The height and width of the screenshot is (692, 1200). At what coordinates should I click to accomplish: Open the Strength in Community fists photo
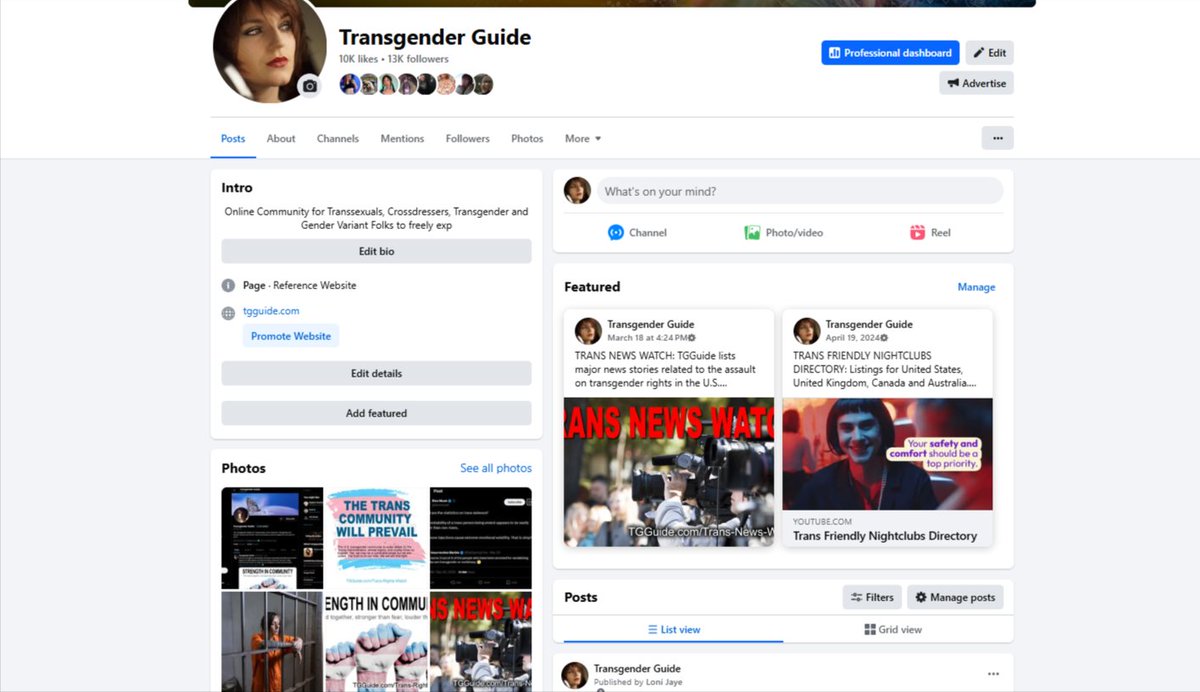tap(376, 641)
